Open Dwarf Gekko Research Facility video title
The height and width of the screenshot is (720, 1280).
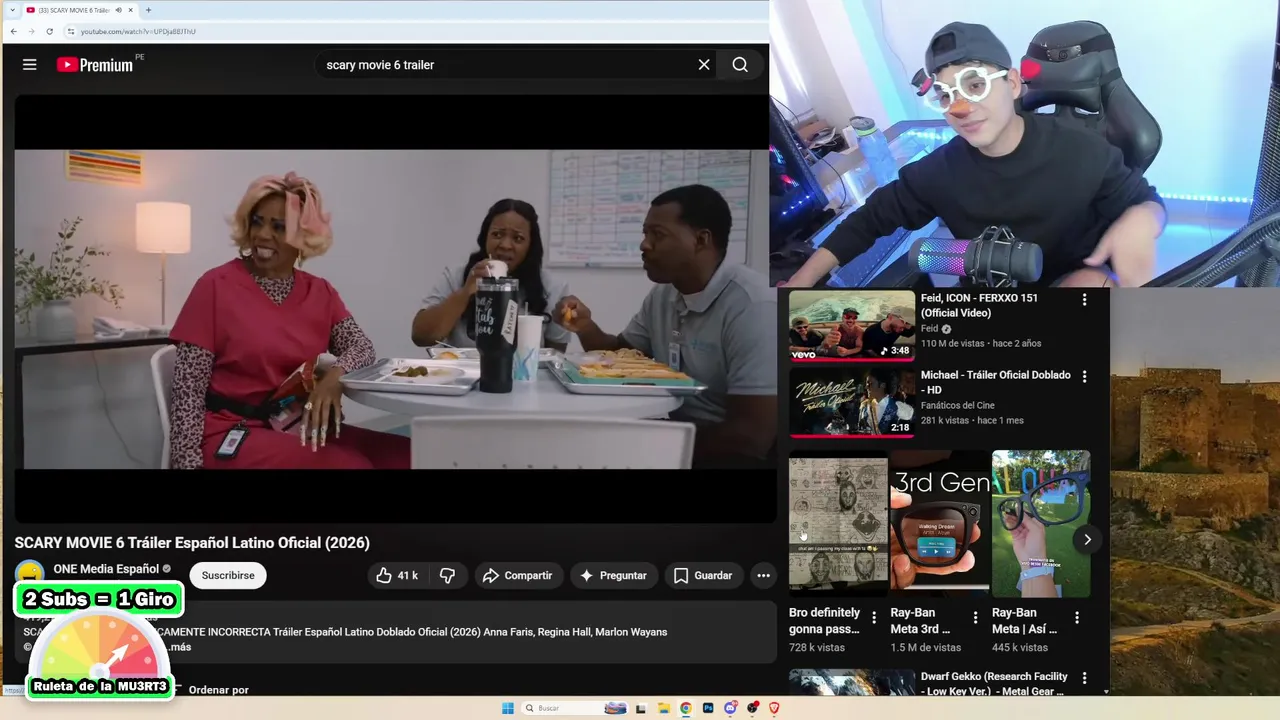pyautogui.click(x=994, y=684)
